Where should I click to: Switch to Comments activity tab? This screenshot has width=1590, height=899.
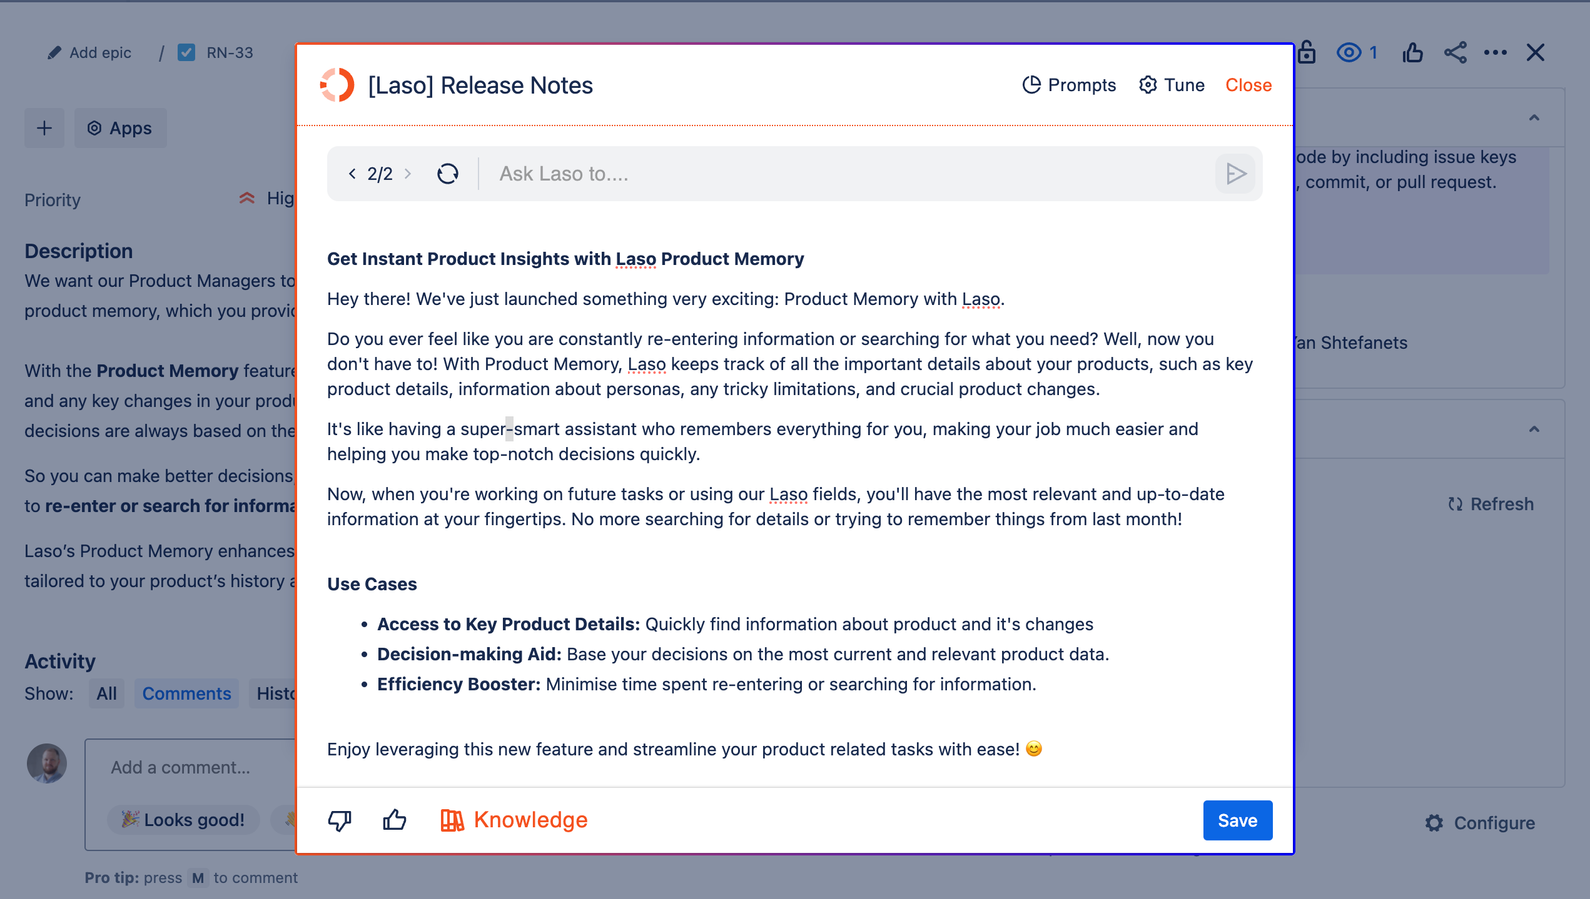187,694
